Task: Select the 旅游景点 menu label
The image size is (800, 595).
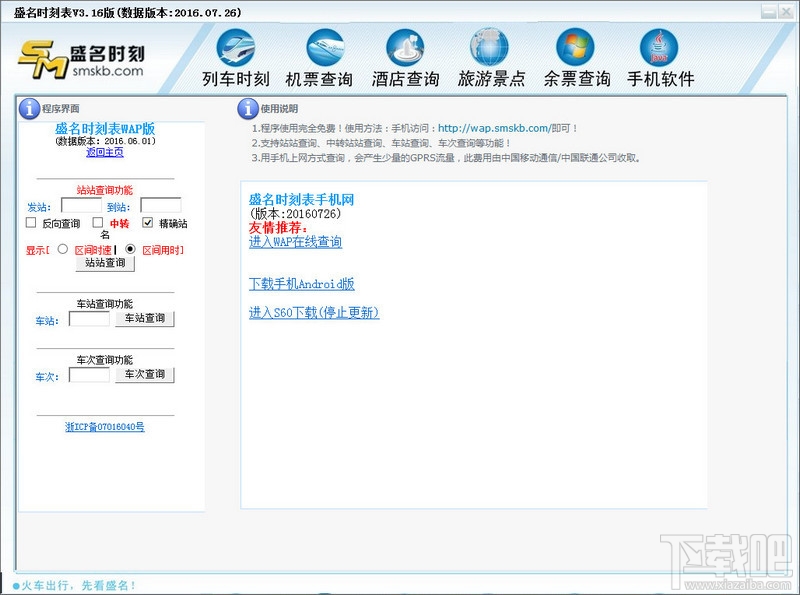Action: (491, 79)
